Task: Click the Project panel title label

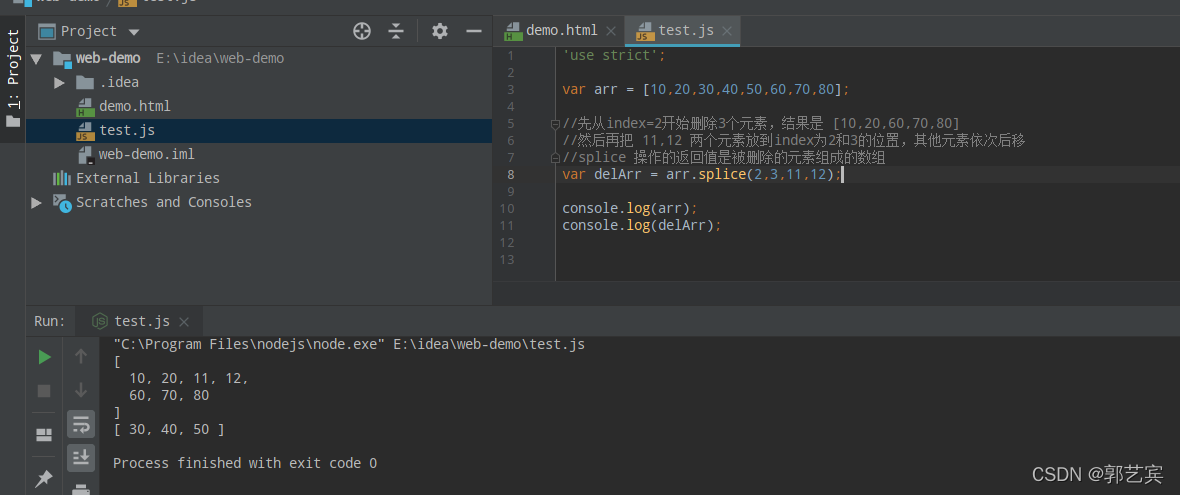Action: click(89, 31)
